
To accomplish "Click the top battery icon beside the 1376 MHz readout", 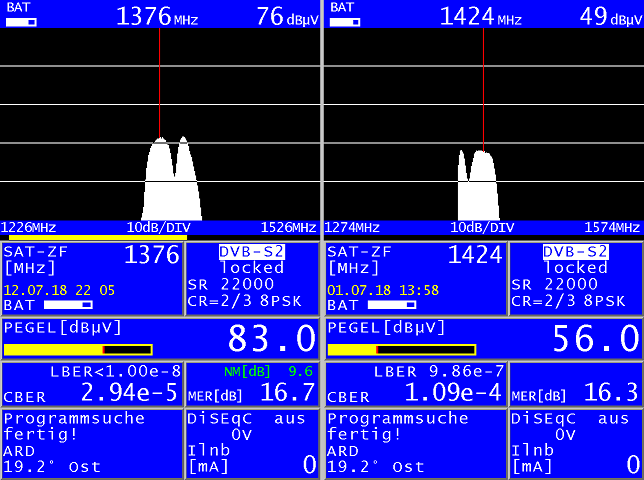I will 21,20.
